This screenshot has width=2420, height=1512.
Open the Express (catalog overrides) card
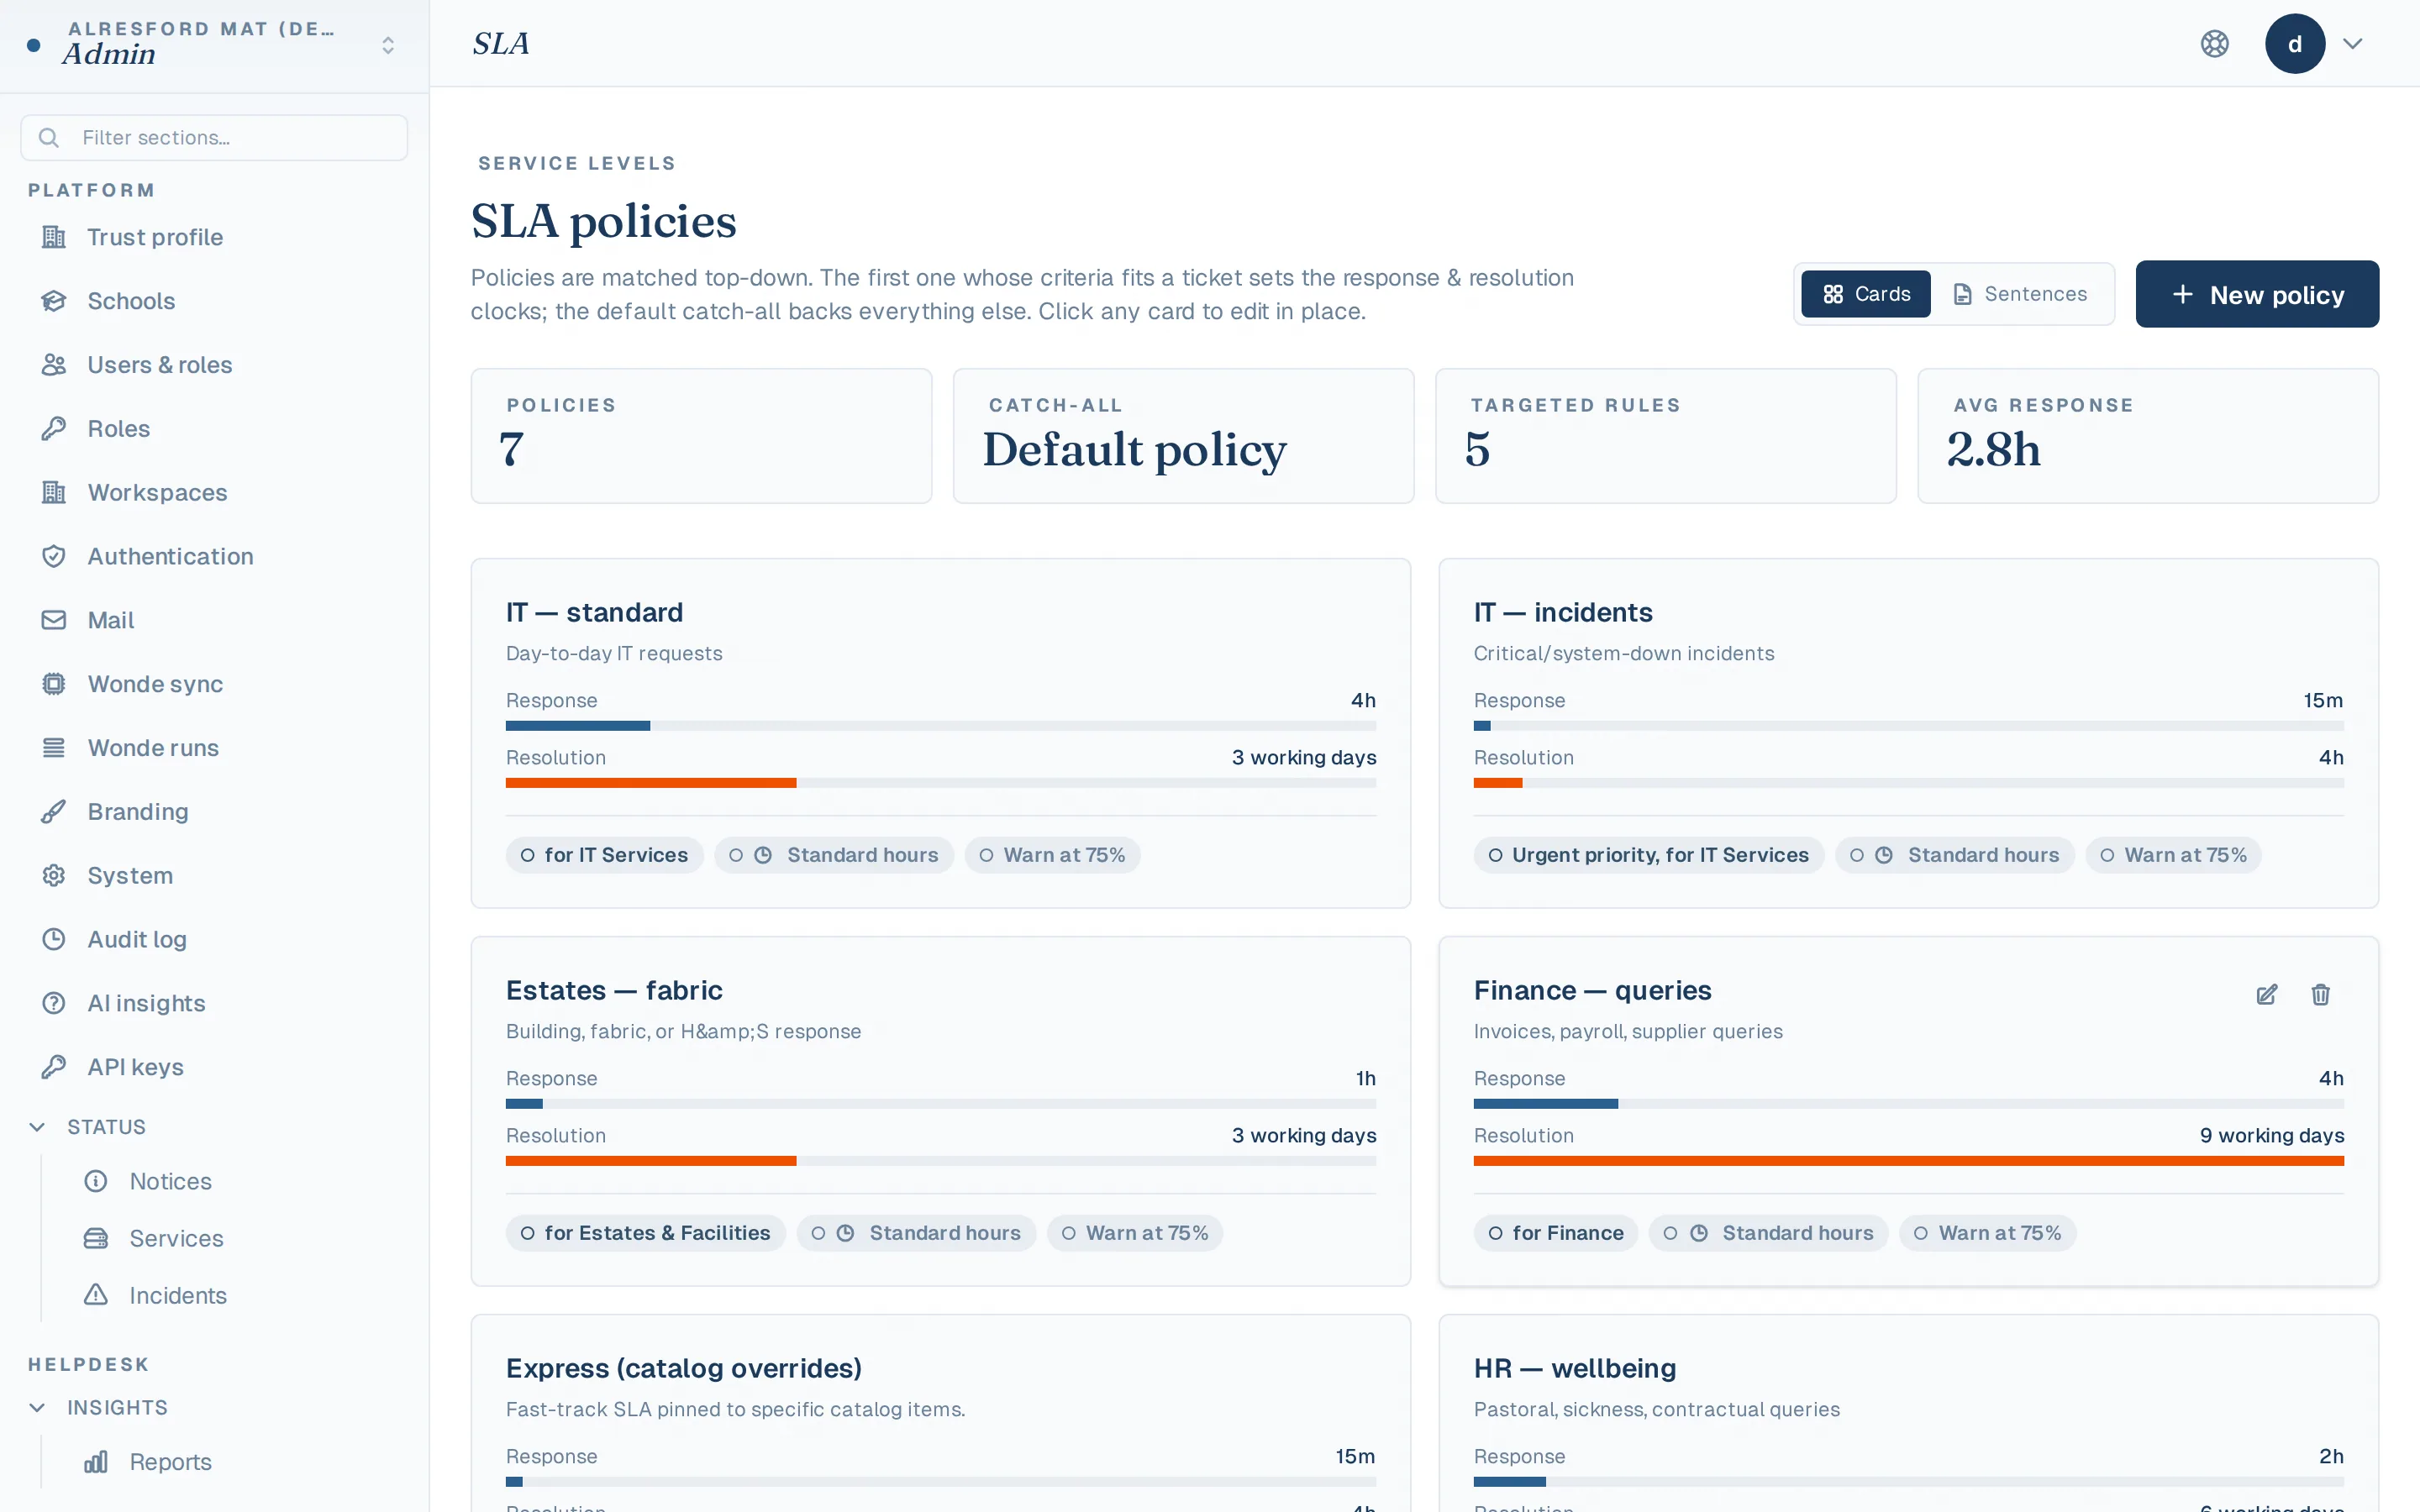coord(940,1413)
